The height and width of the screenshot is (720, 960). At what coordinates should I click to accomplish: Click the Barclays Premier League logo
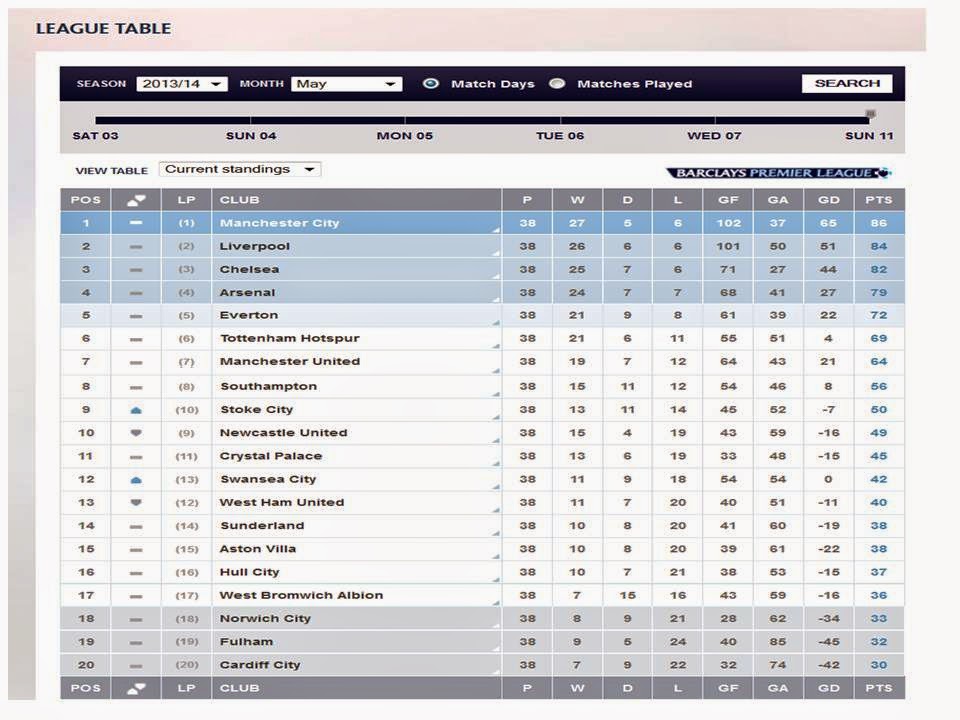(778, 173)
